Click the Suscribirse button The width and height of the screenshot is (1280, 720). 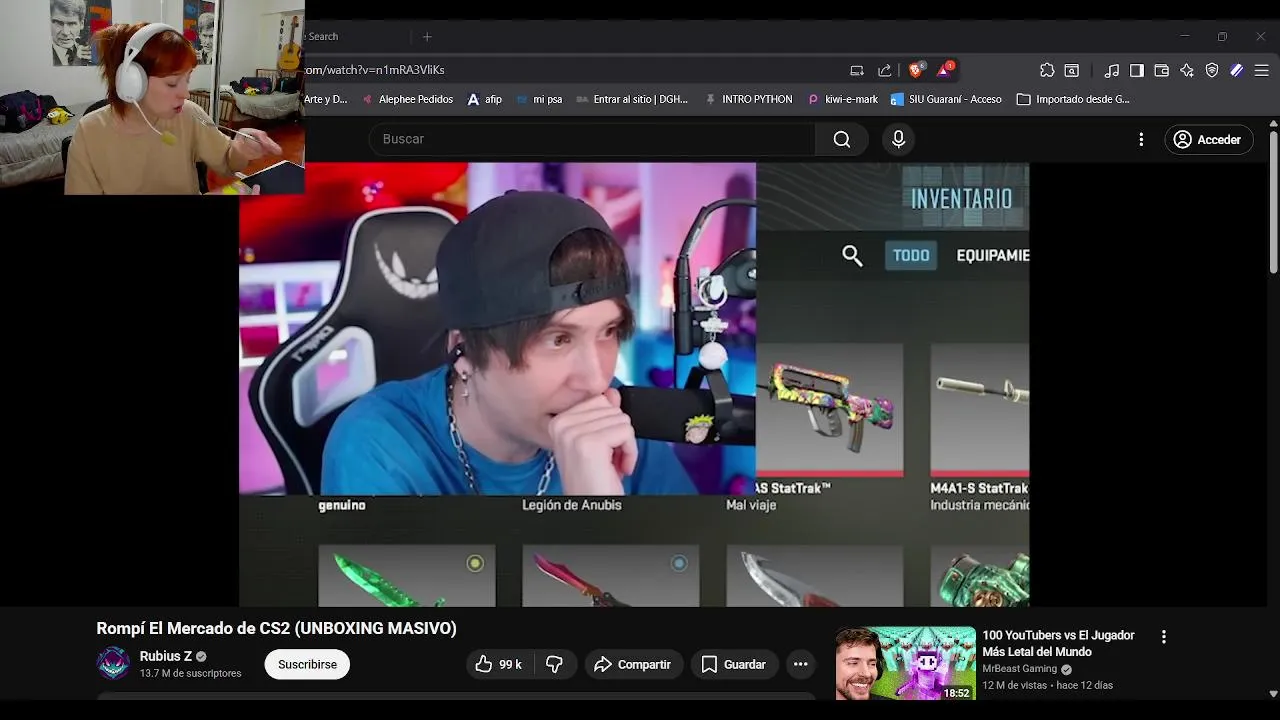click(307, 664)
